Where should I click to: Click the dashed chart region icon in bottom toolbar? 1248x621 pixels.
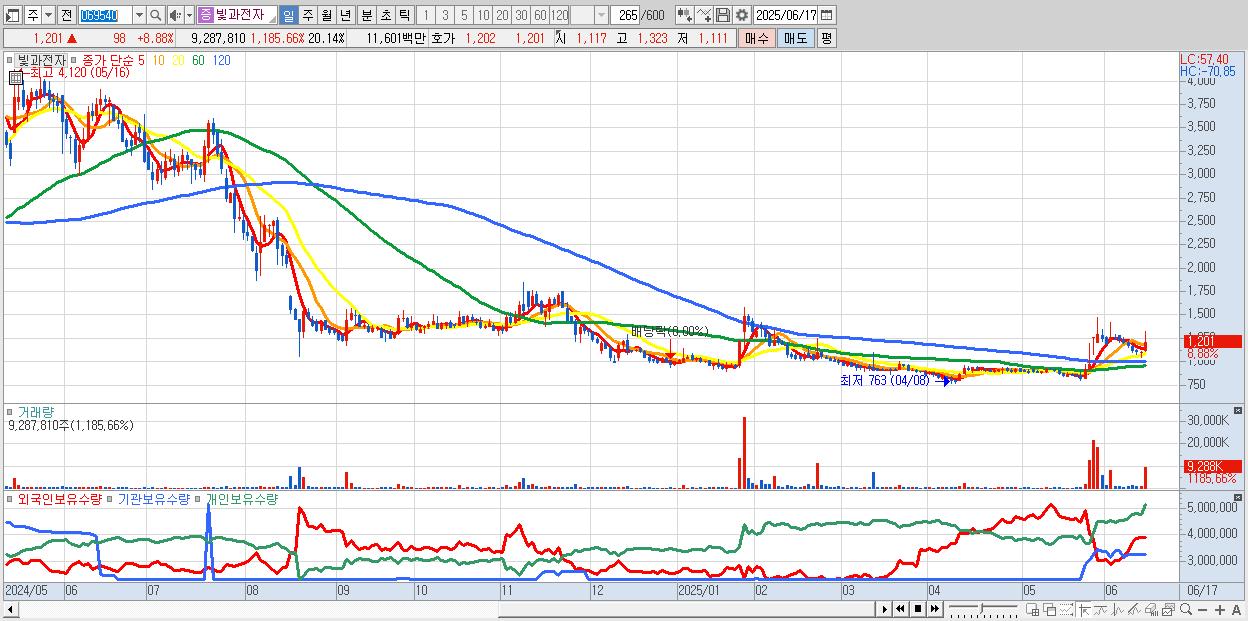pos(1066,610)
